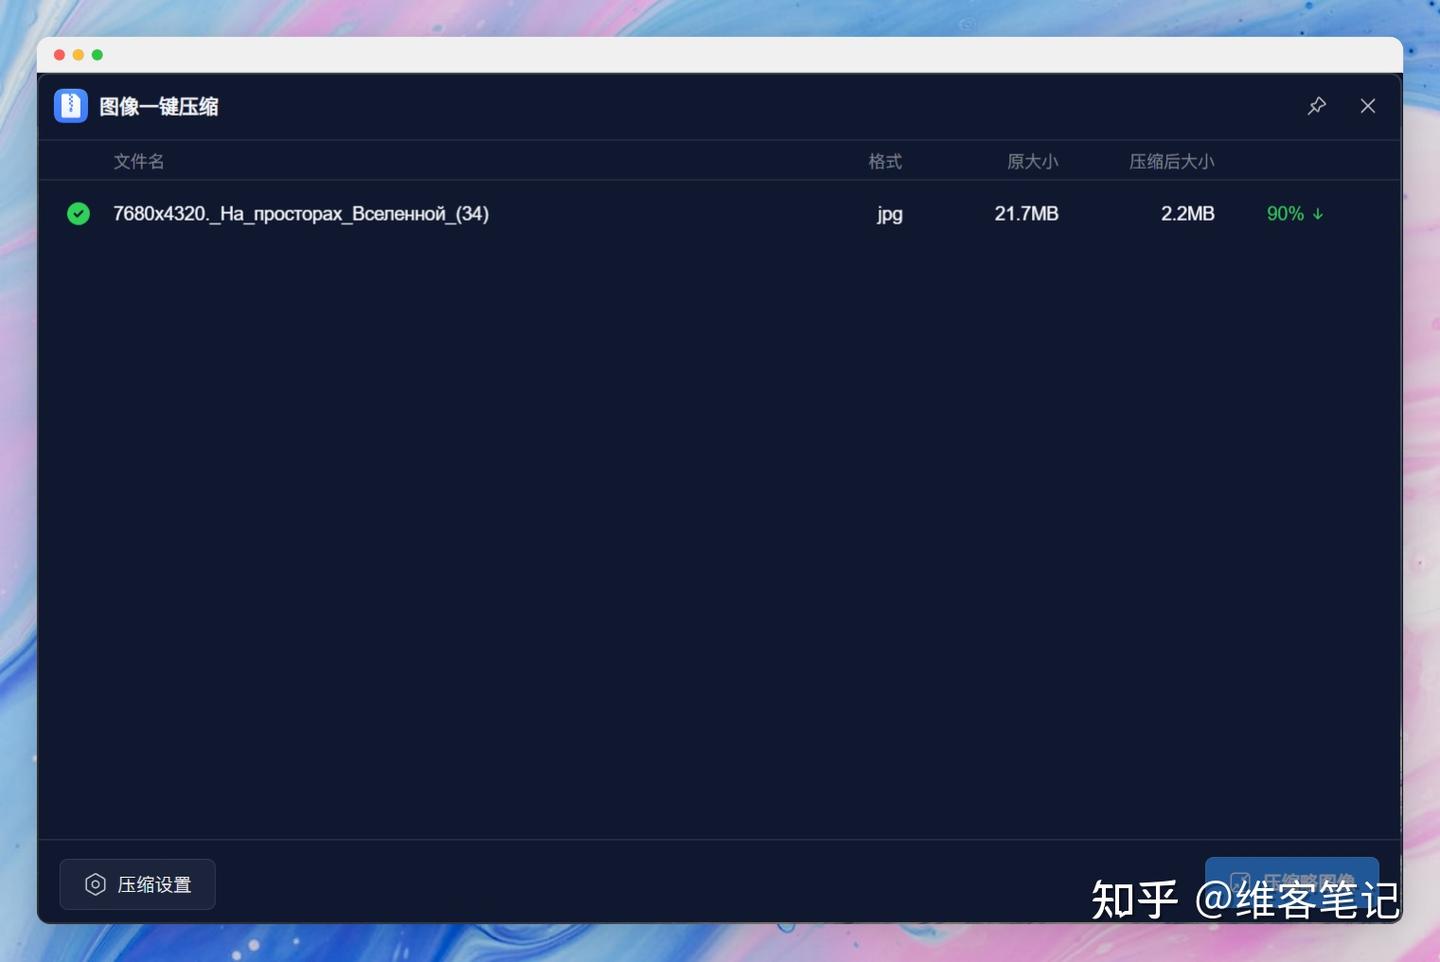Click the blue zip app icon in title bar
Viewport: 1440px width, 962px height.
pos(70,106)
